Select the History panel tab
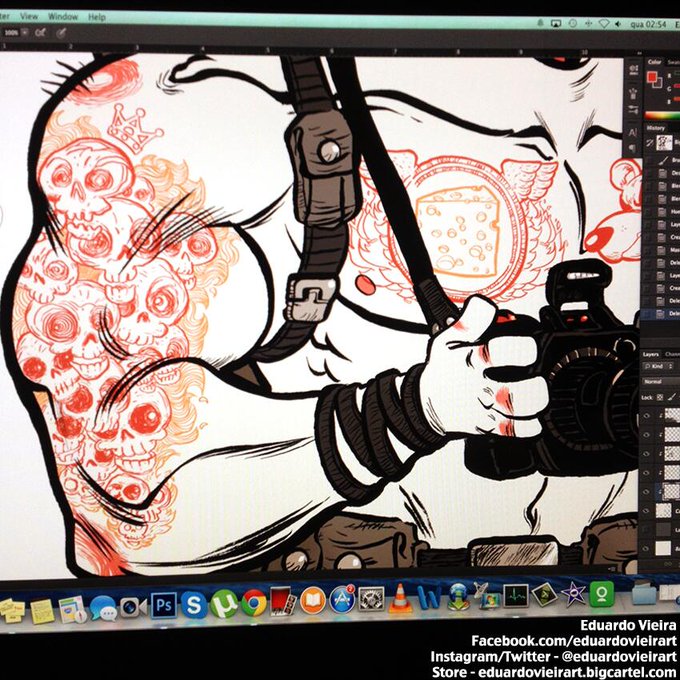This screenshot has width=680, height=680. [x=655, y=128]
